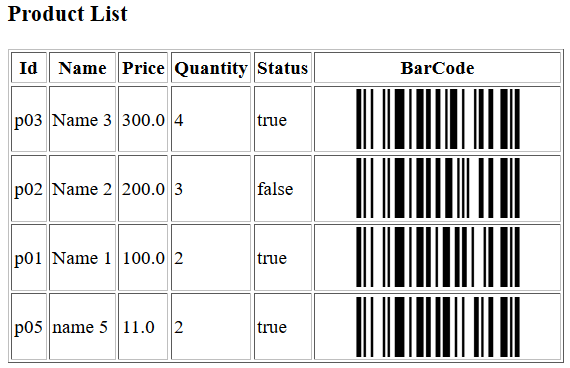The image size is (570, 368).
Task: Select the BarCode column header
Action: click(x=437, y=68)
